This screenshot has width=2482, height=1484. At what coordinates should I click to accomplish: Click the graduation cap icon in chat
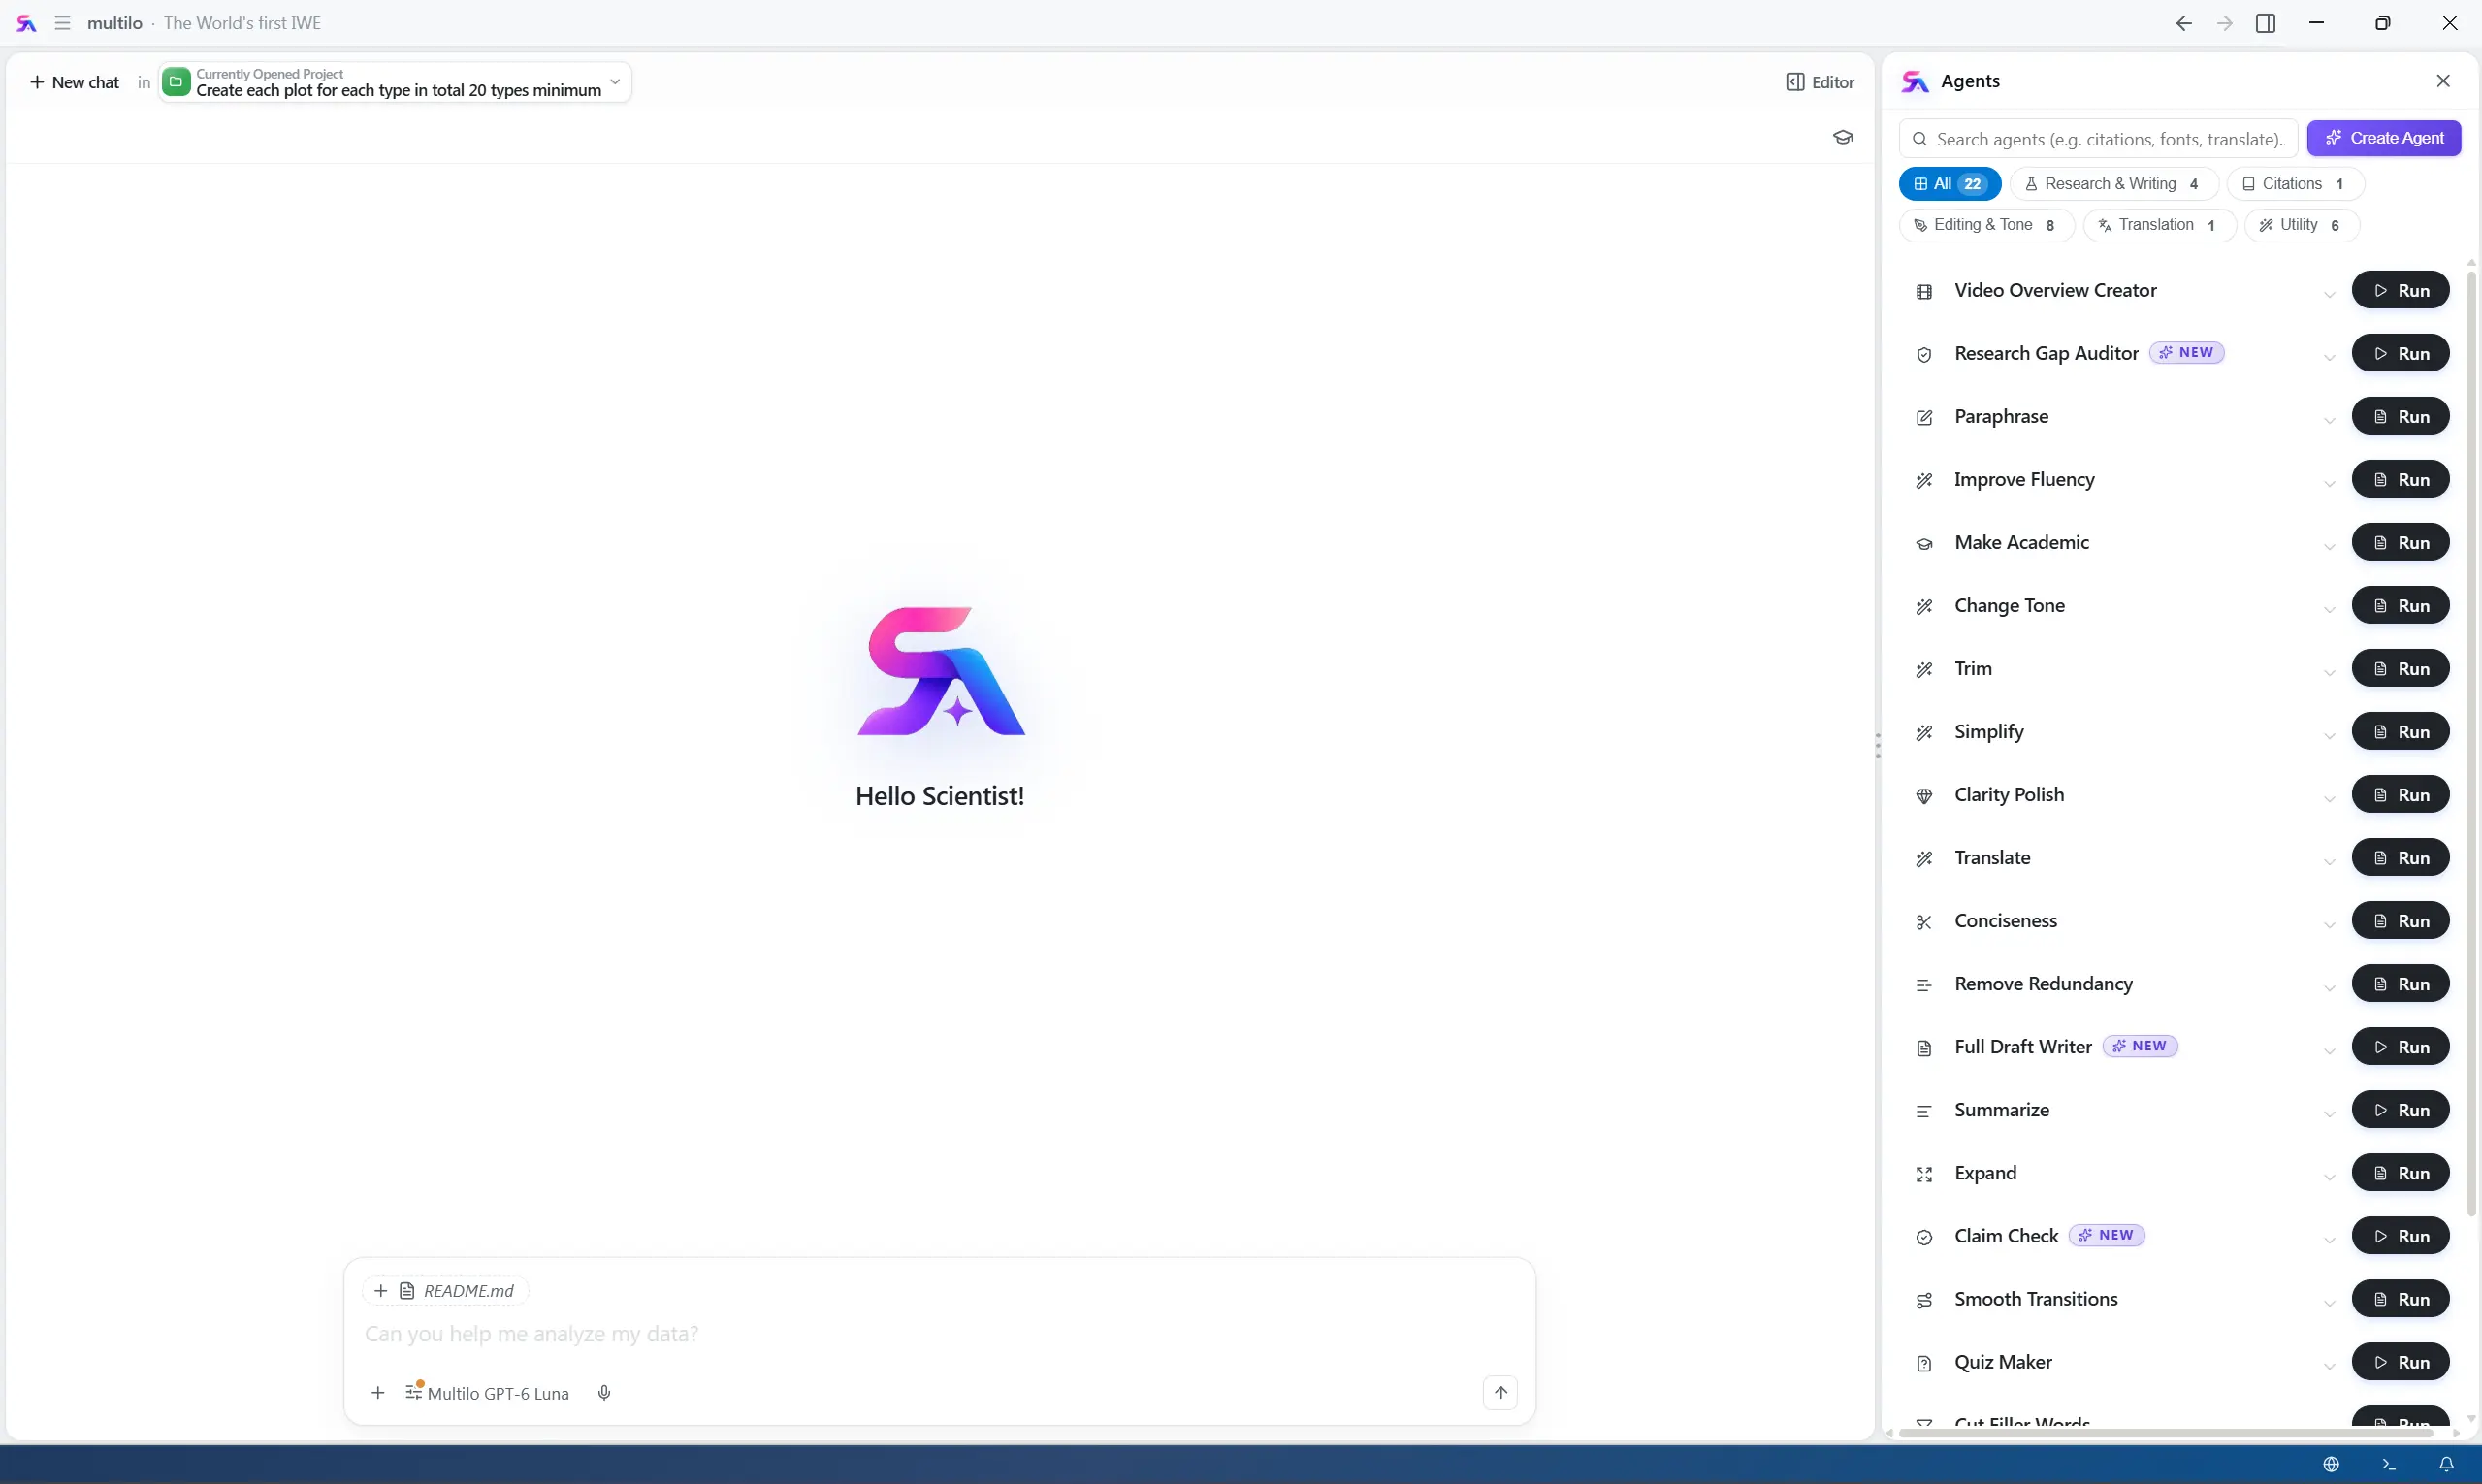pos(1842,137)
